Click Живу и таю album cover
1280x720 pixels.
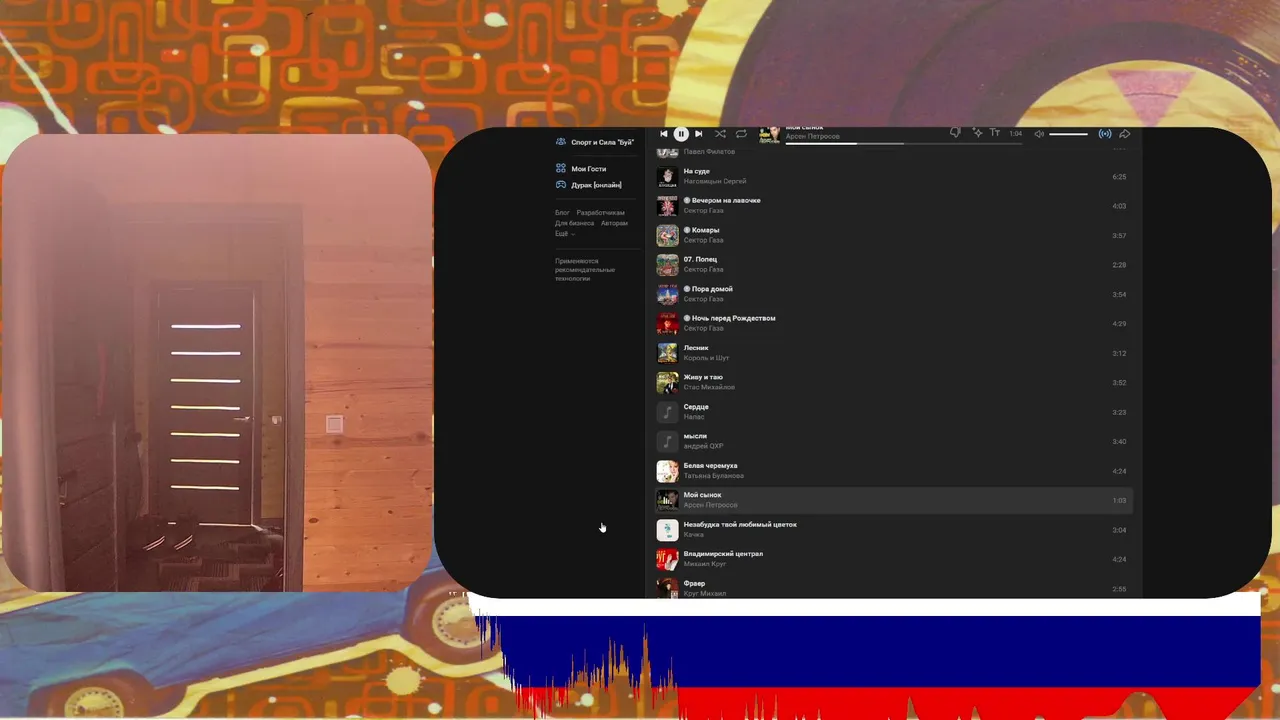coord(667,383)
